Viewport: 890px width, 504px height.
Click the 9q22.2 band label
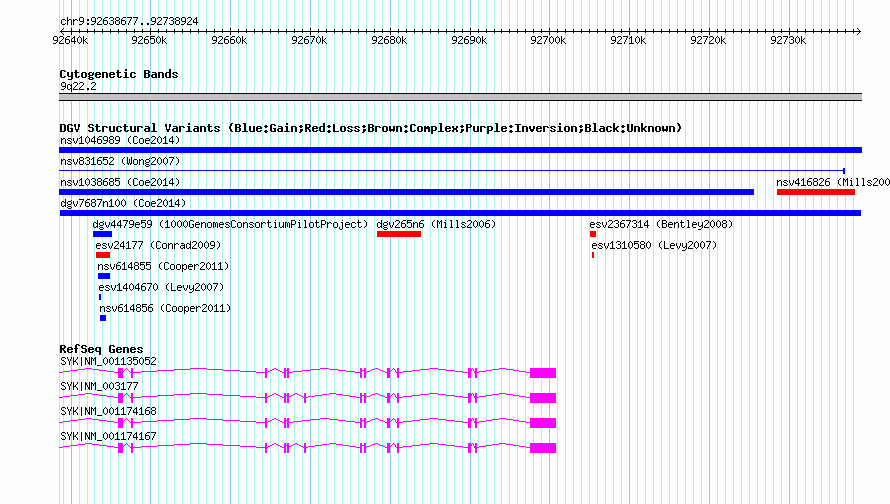pos(78,86)
